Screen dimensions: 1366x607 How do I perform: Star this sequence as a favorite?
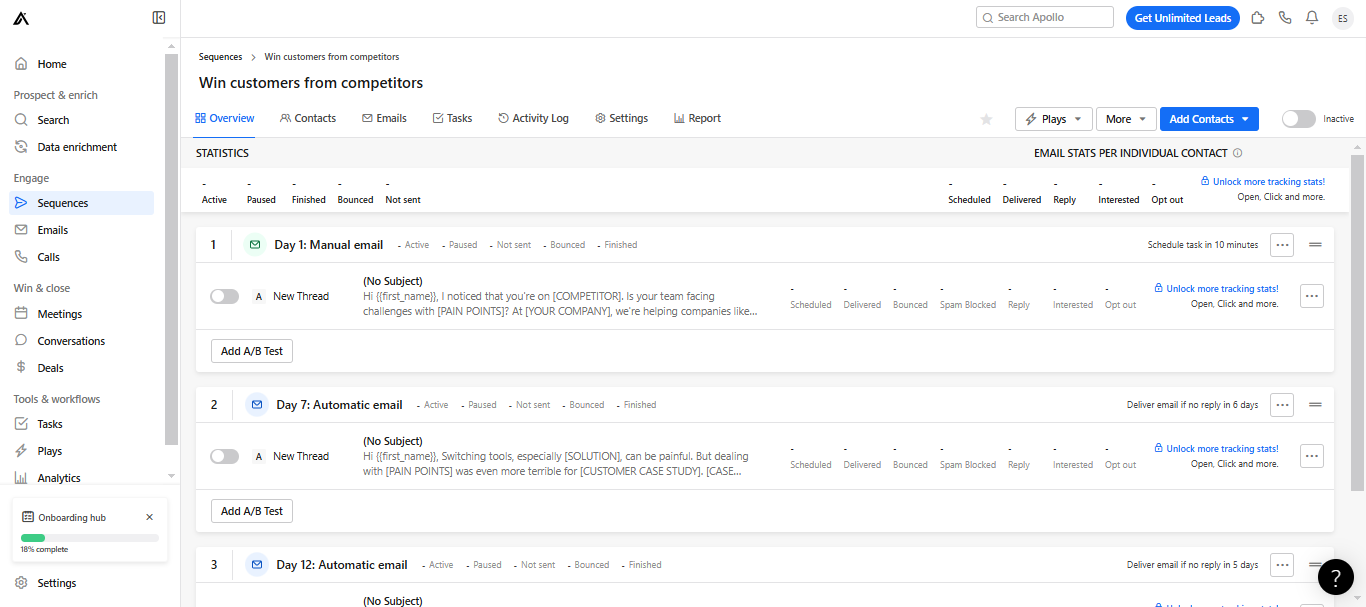click(986, 119)
